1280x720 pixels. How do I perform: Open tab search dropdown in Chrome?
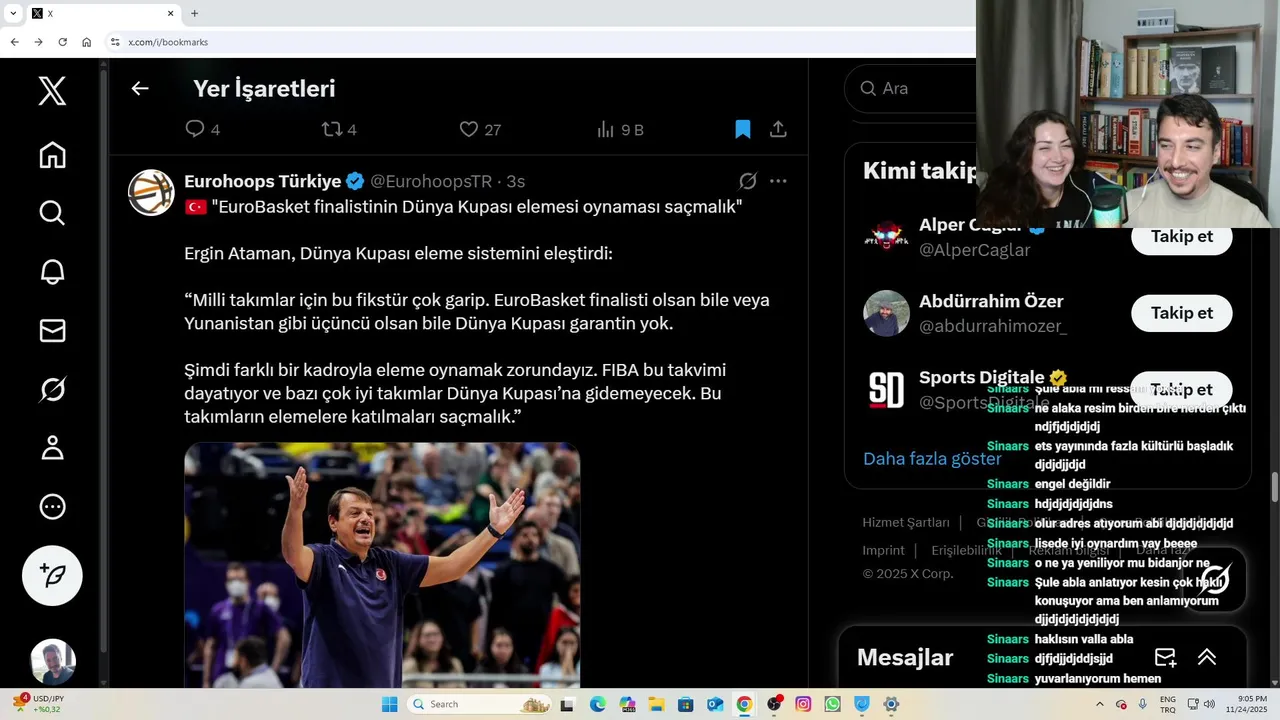13,13
